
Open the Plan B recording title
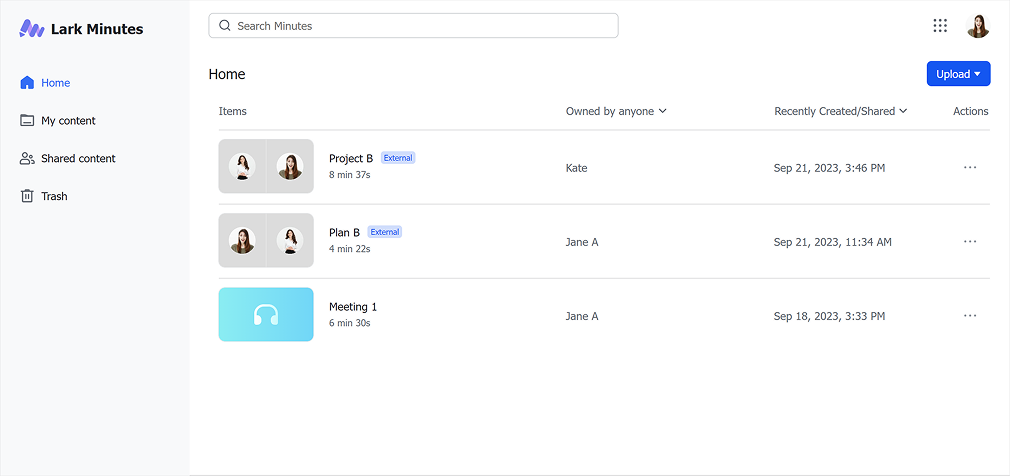pos(344,232)
